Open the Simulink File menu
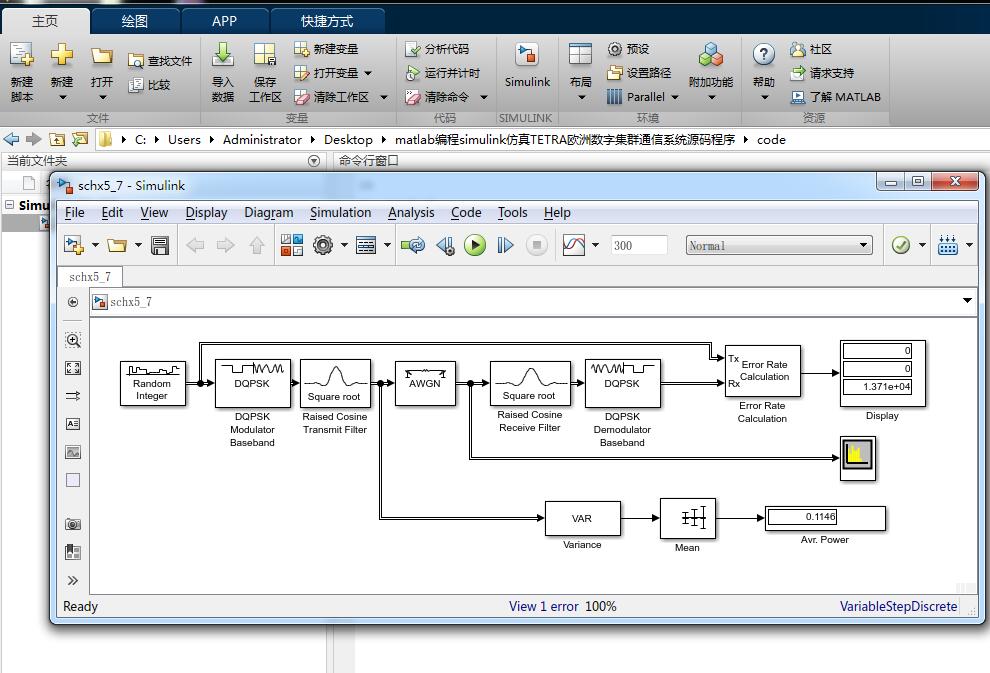Screen dimensions: 990x673 coord(75,213)
